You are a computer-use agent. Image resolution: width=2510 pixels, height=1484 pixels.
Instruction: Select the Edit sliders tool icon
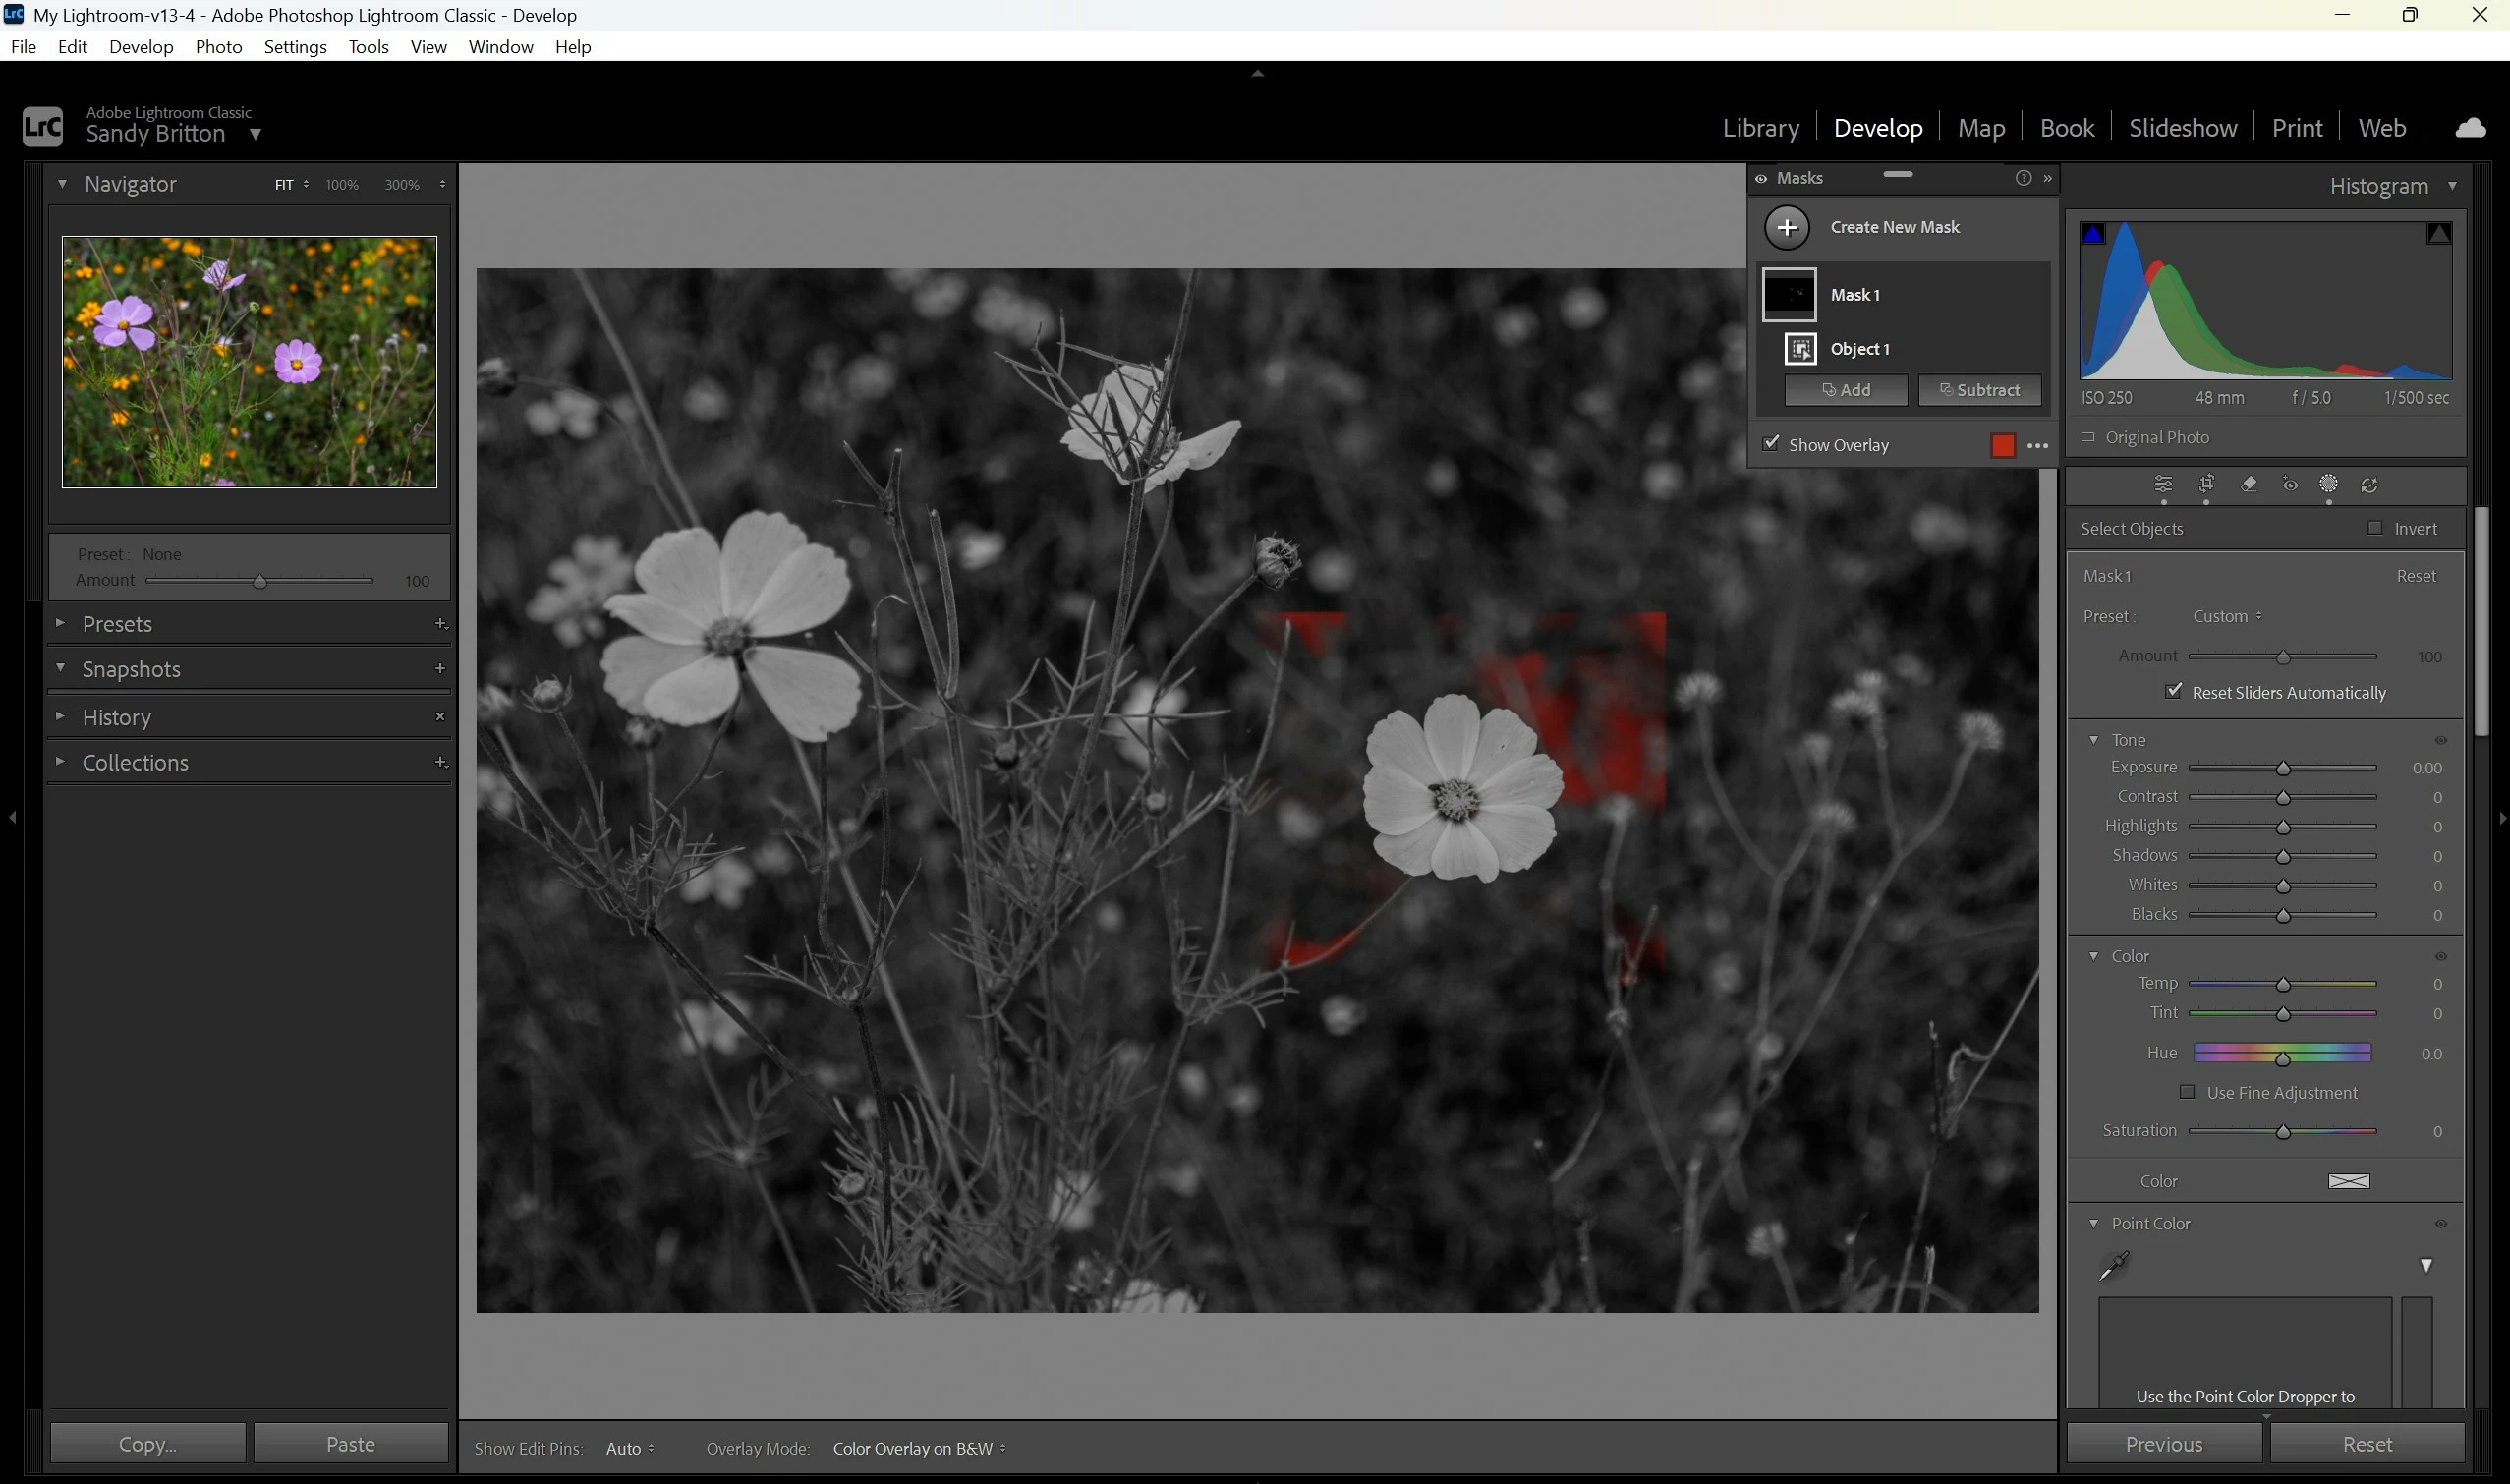tap(2163, 485)
